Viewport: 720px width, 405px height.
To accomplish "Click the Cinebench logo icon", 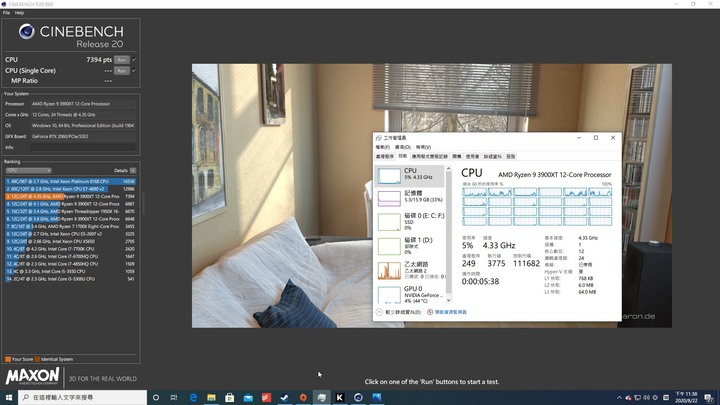I will click(27, 31).
